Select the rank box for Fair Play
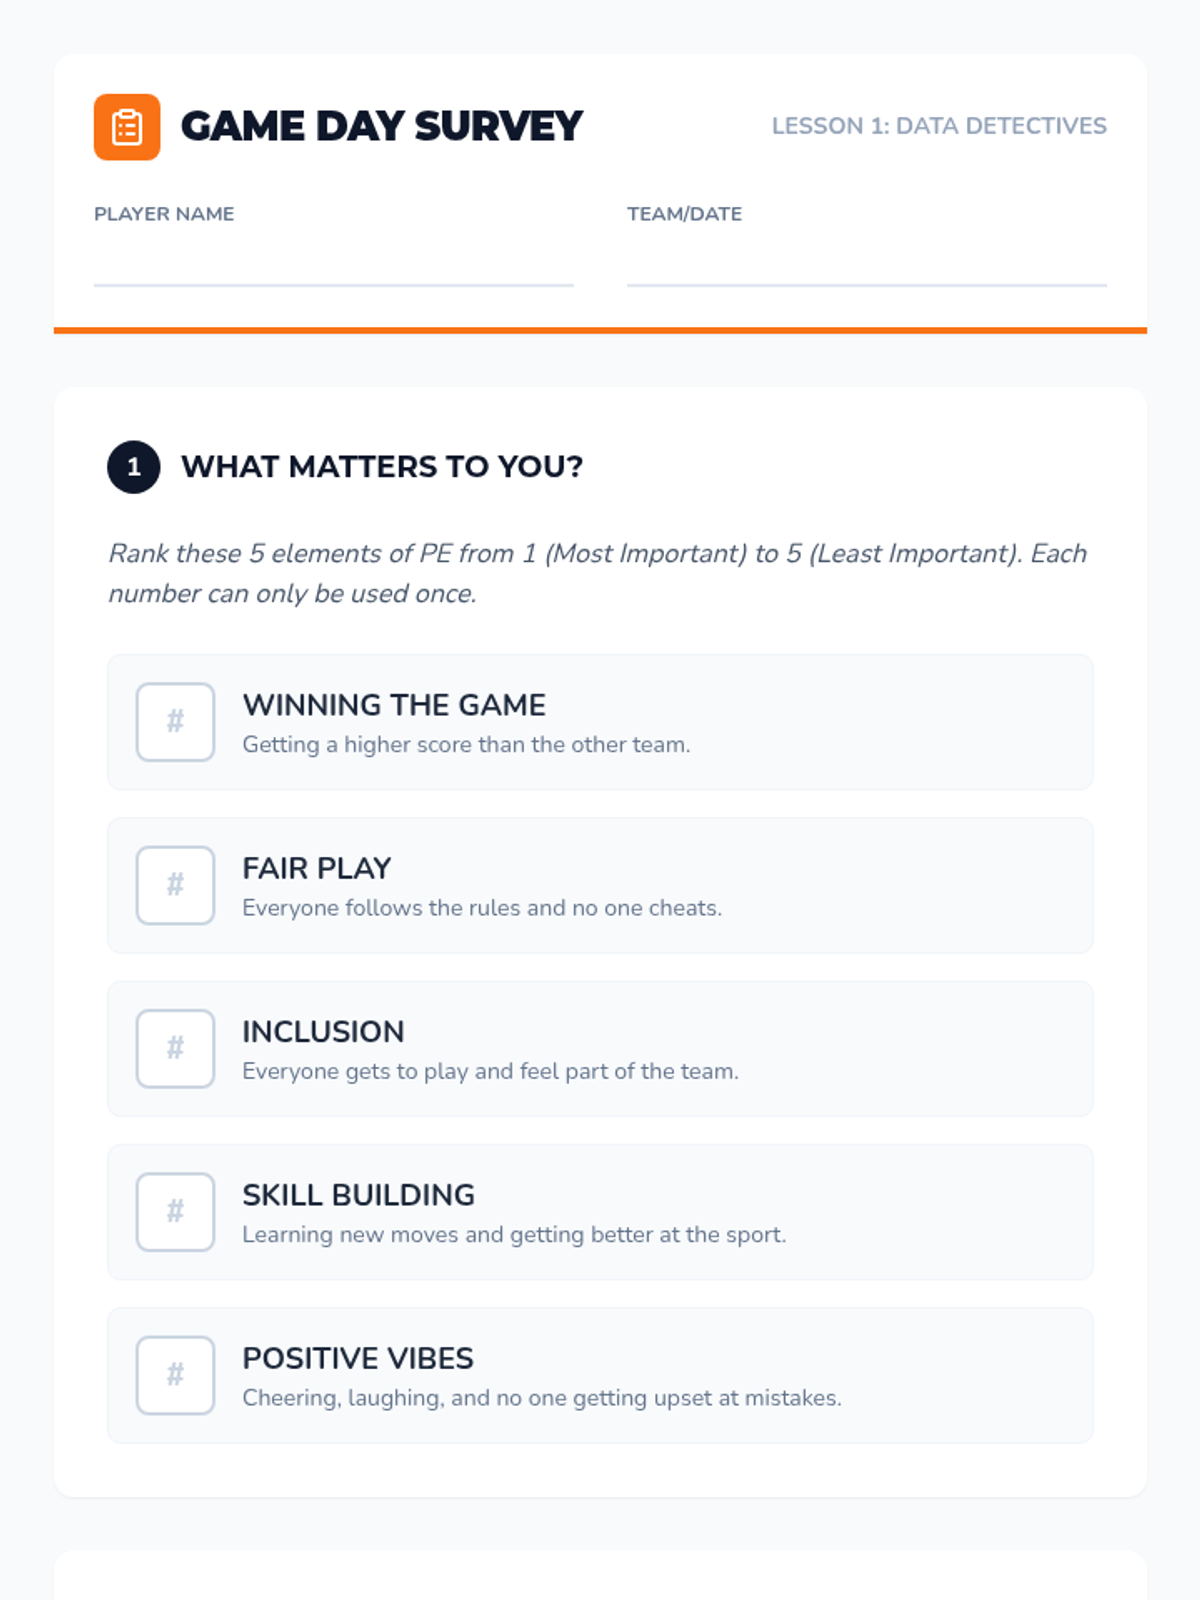 click(x=175, y=885)
